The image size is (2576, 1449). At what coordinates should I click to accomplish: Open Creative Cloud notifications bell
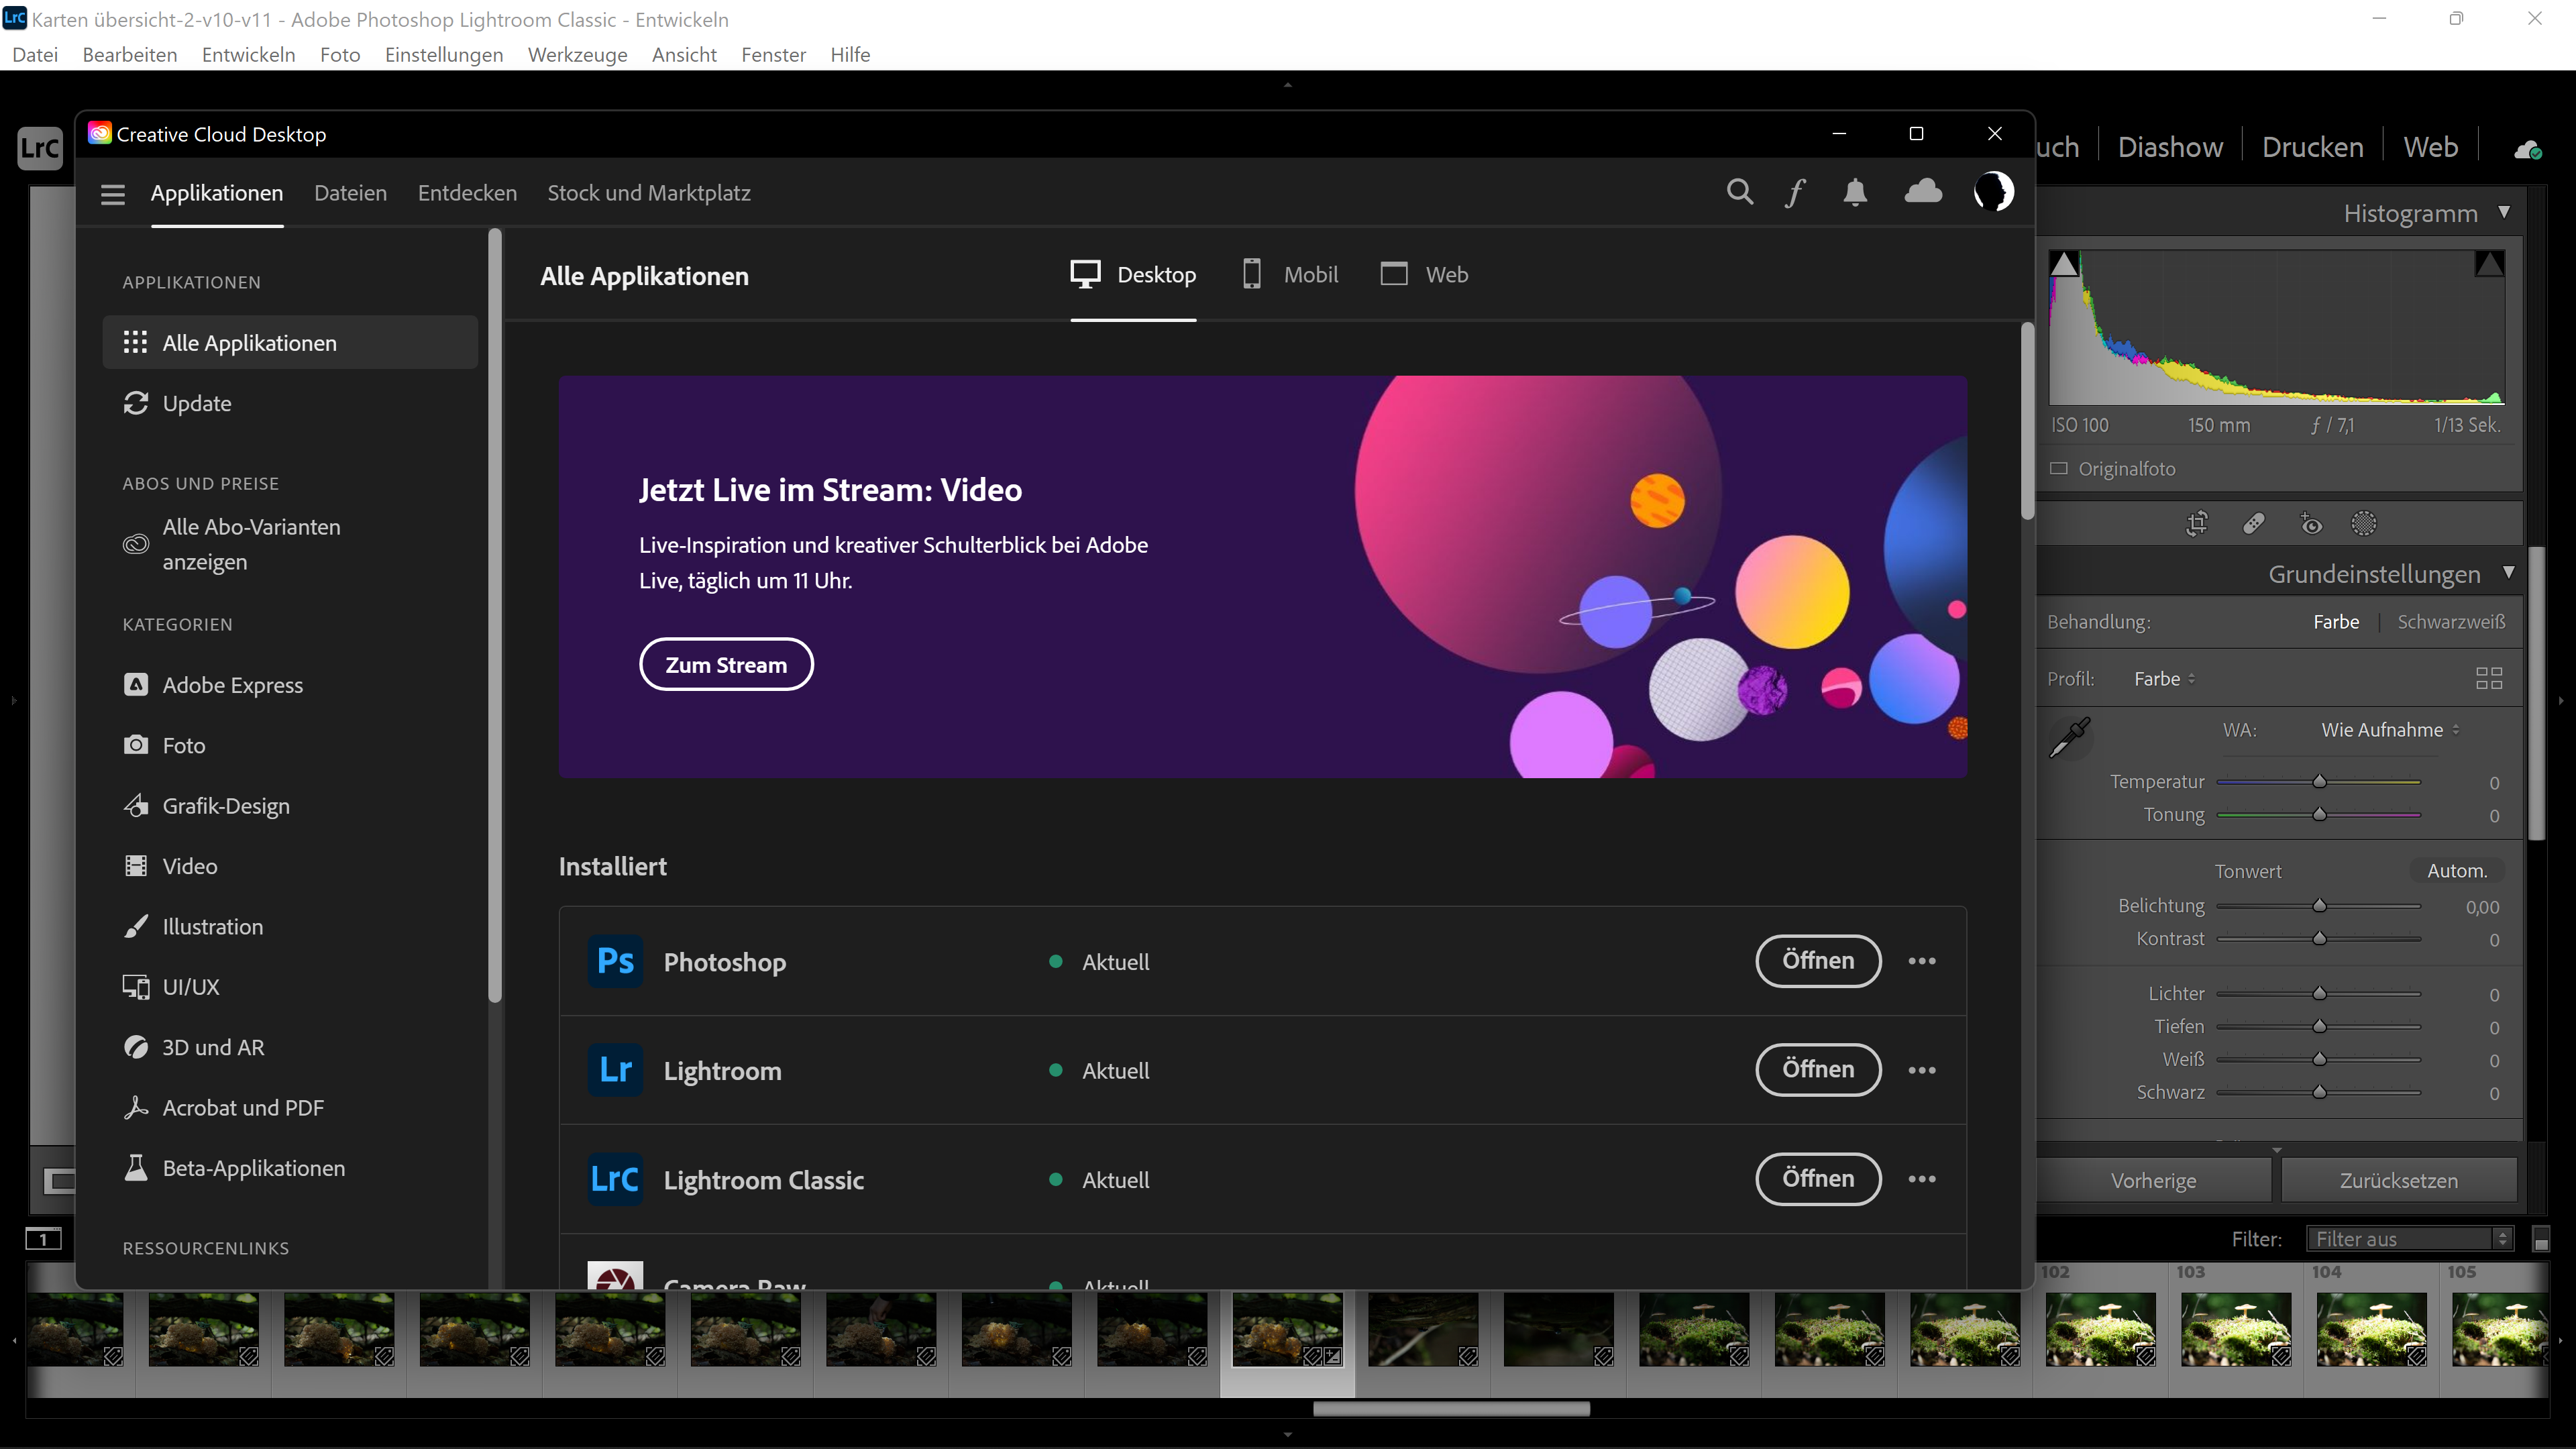[1855, 192]
